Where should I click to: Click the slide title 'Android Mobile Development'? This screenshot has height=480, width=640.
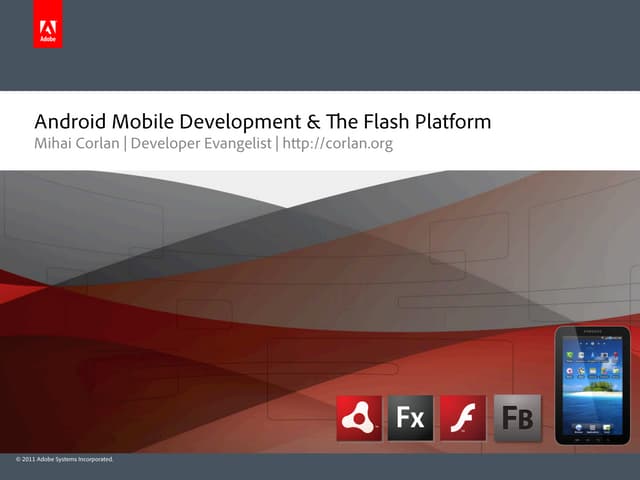click(166, 122)
